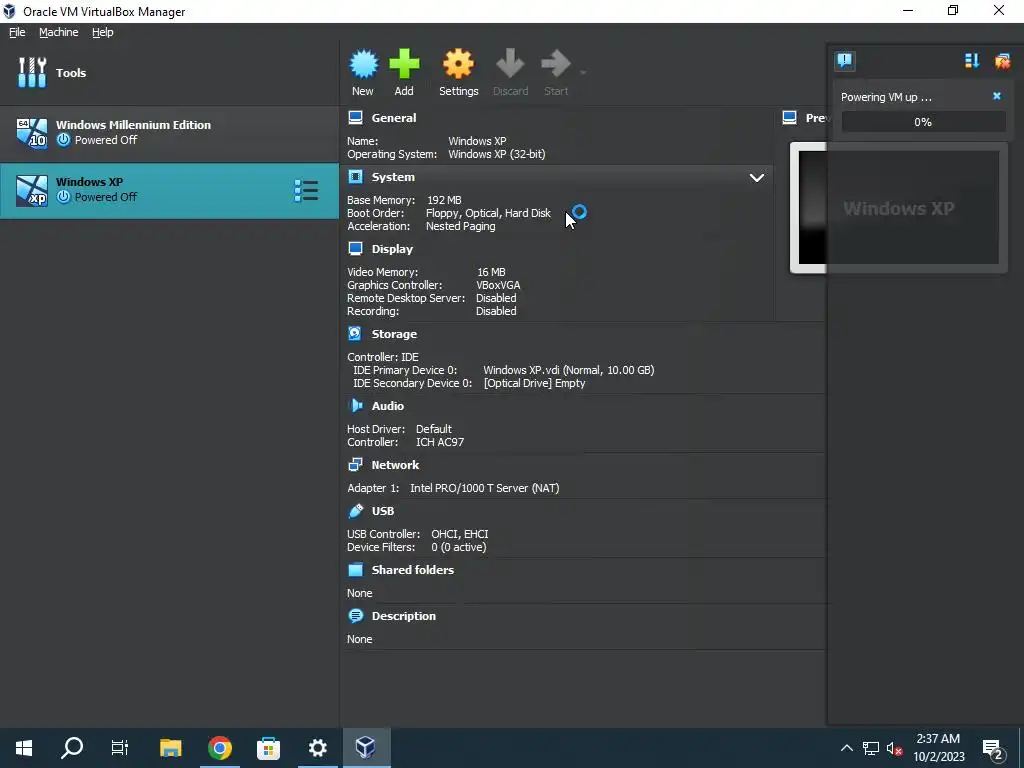Open Windows XP machine tools menu icon

coord(306,191)
